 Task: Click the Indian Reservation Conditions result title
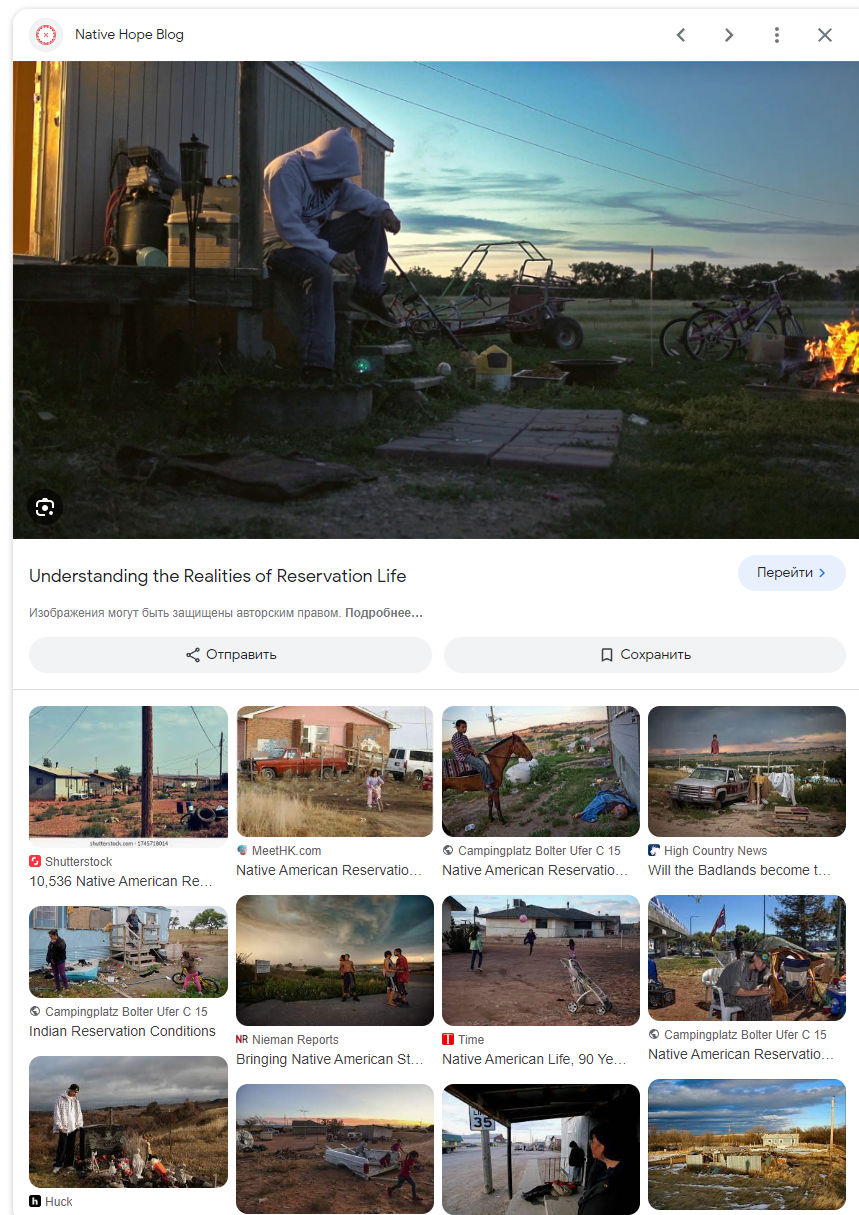pos(122,1031)
